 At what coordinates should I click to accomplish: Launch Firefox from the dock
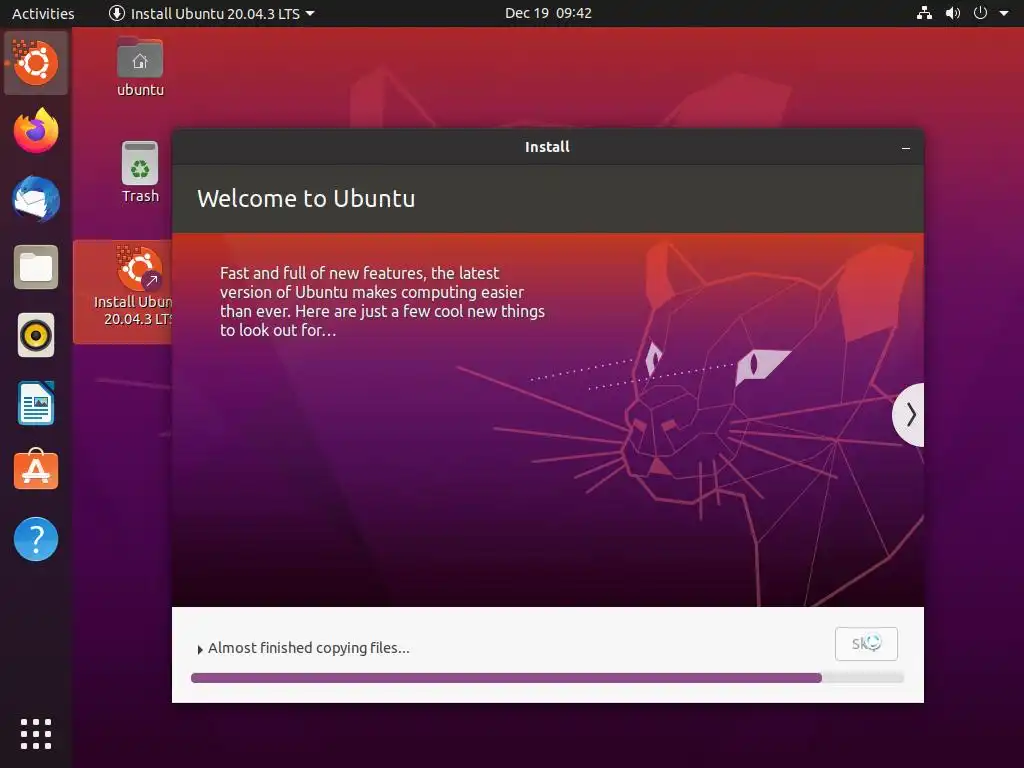36,131
